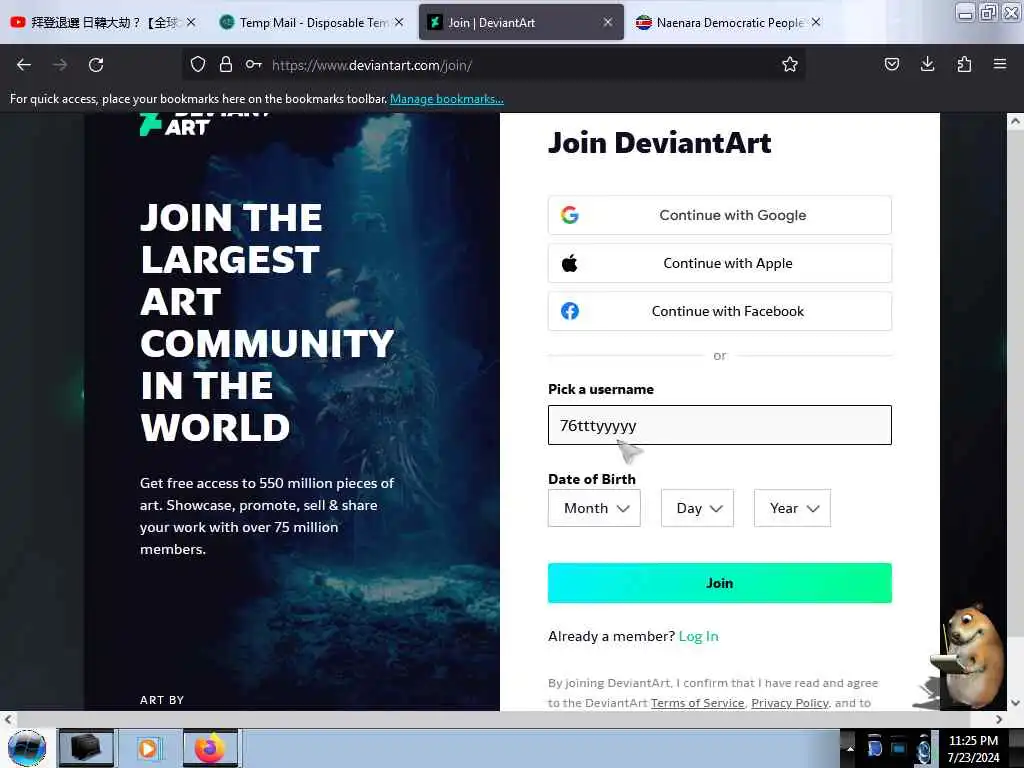Continue with Apple
Screen dimensions: 1024x768
[720, 263]
